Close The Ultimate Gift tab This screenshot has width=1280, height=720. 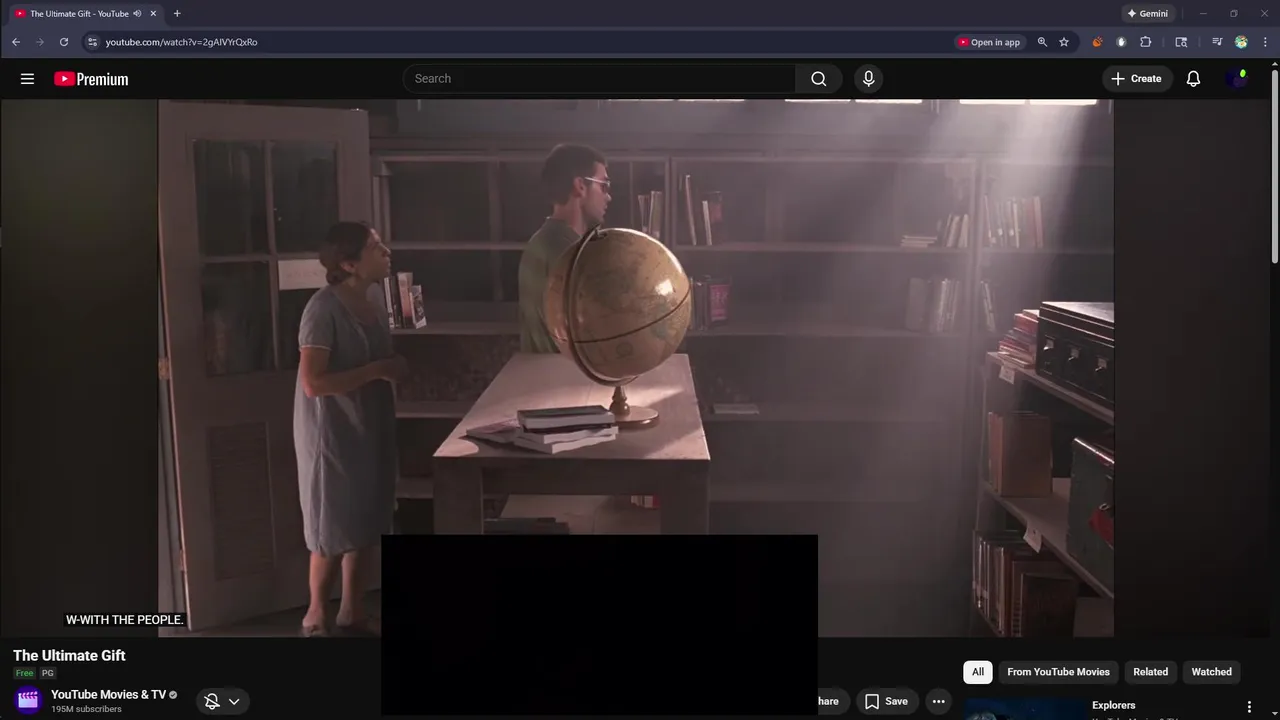[153, 14]
